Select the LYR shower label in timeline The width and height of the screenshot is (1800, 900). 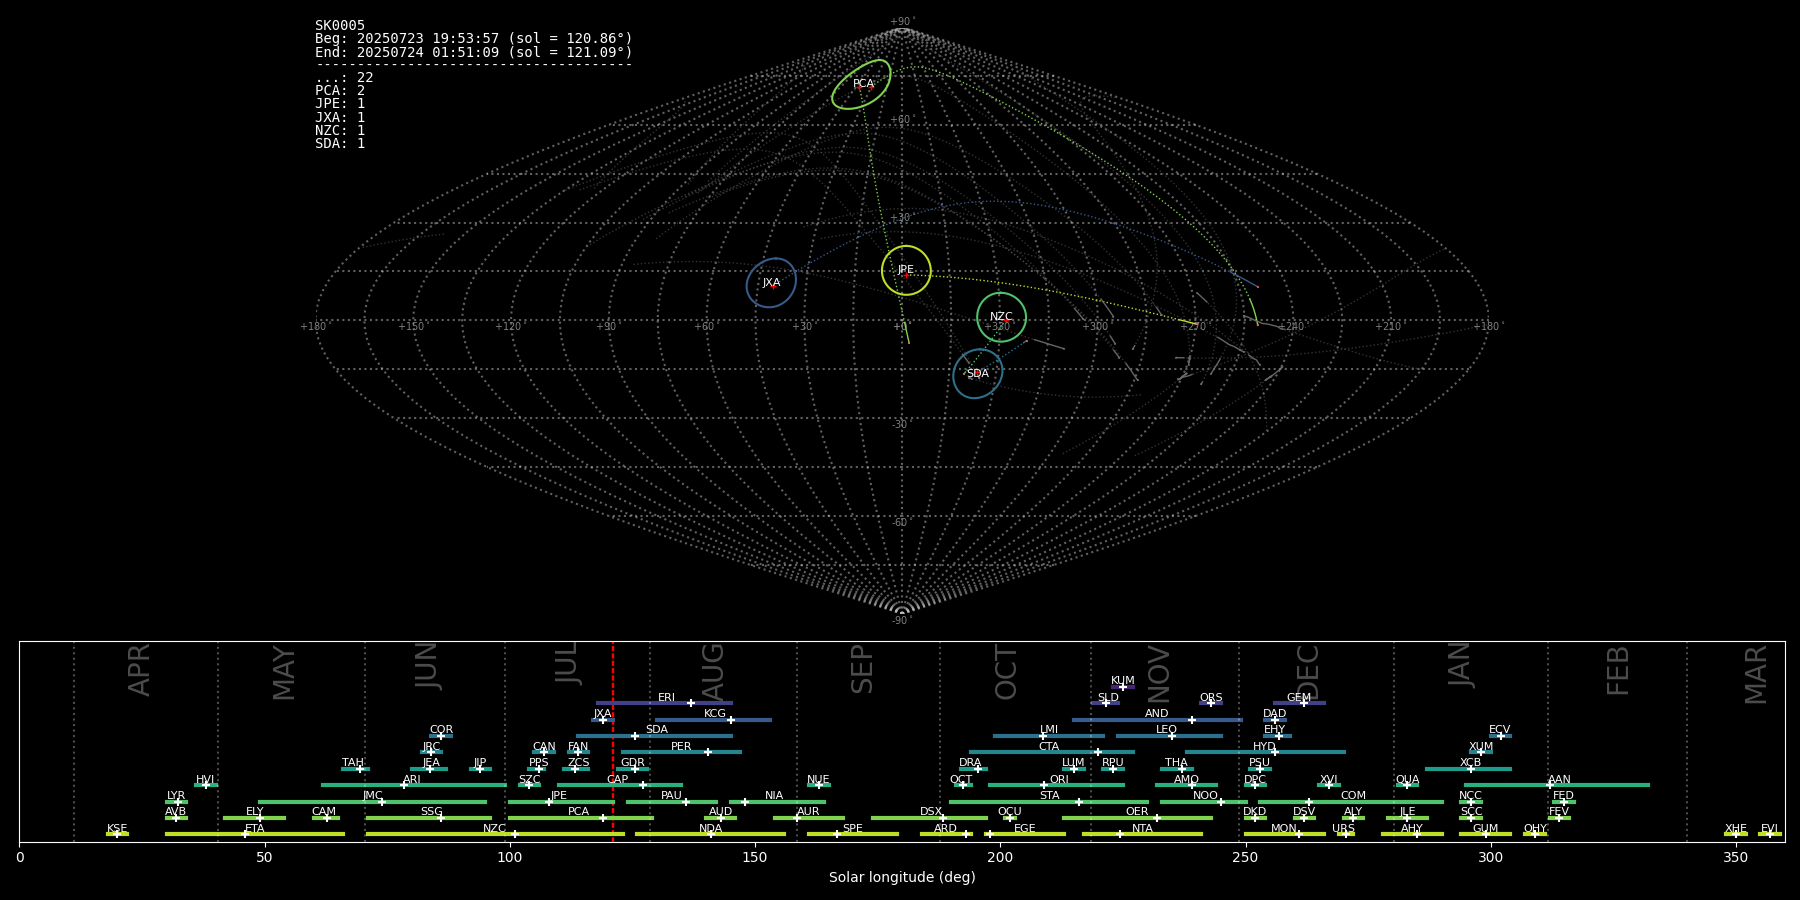(176, 796)
